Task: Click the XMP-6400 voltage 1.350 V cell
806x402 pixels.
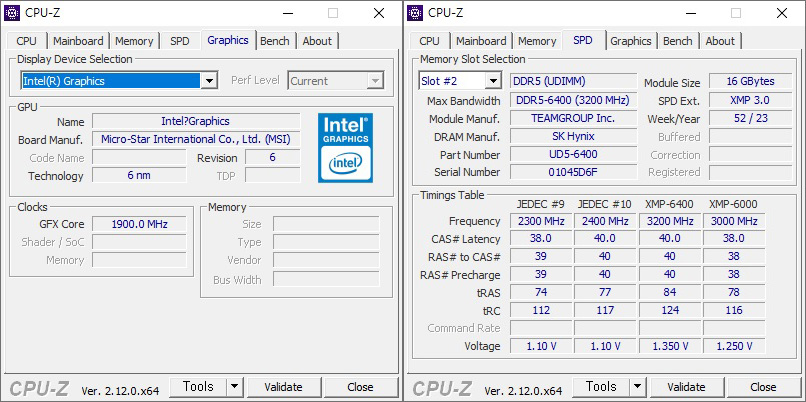Action: pos(669,346)
